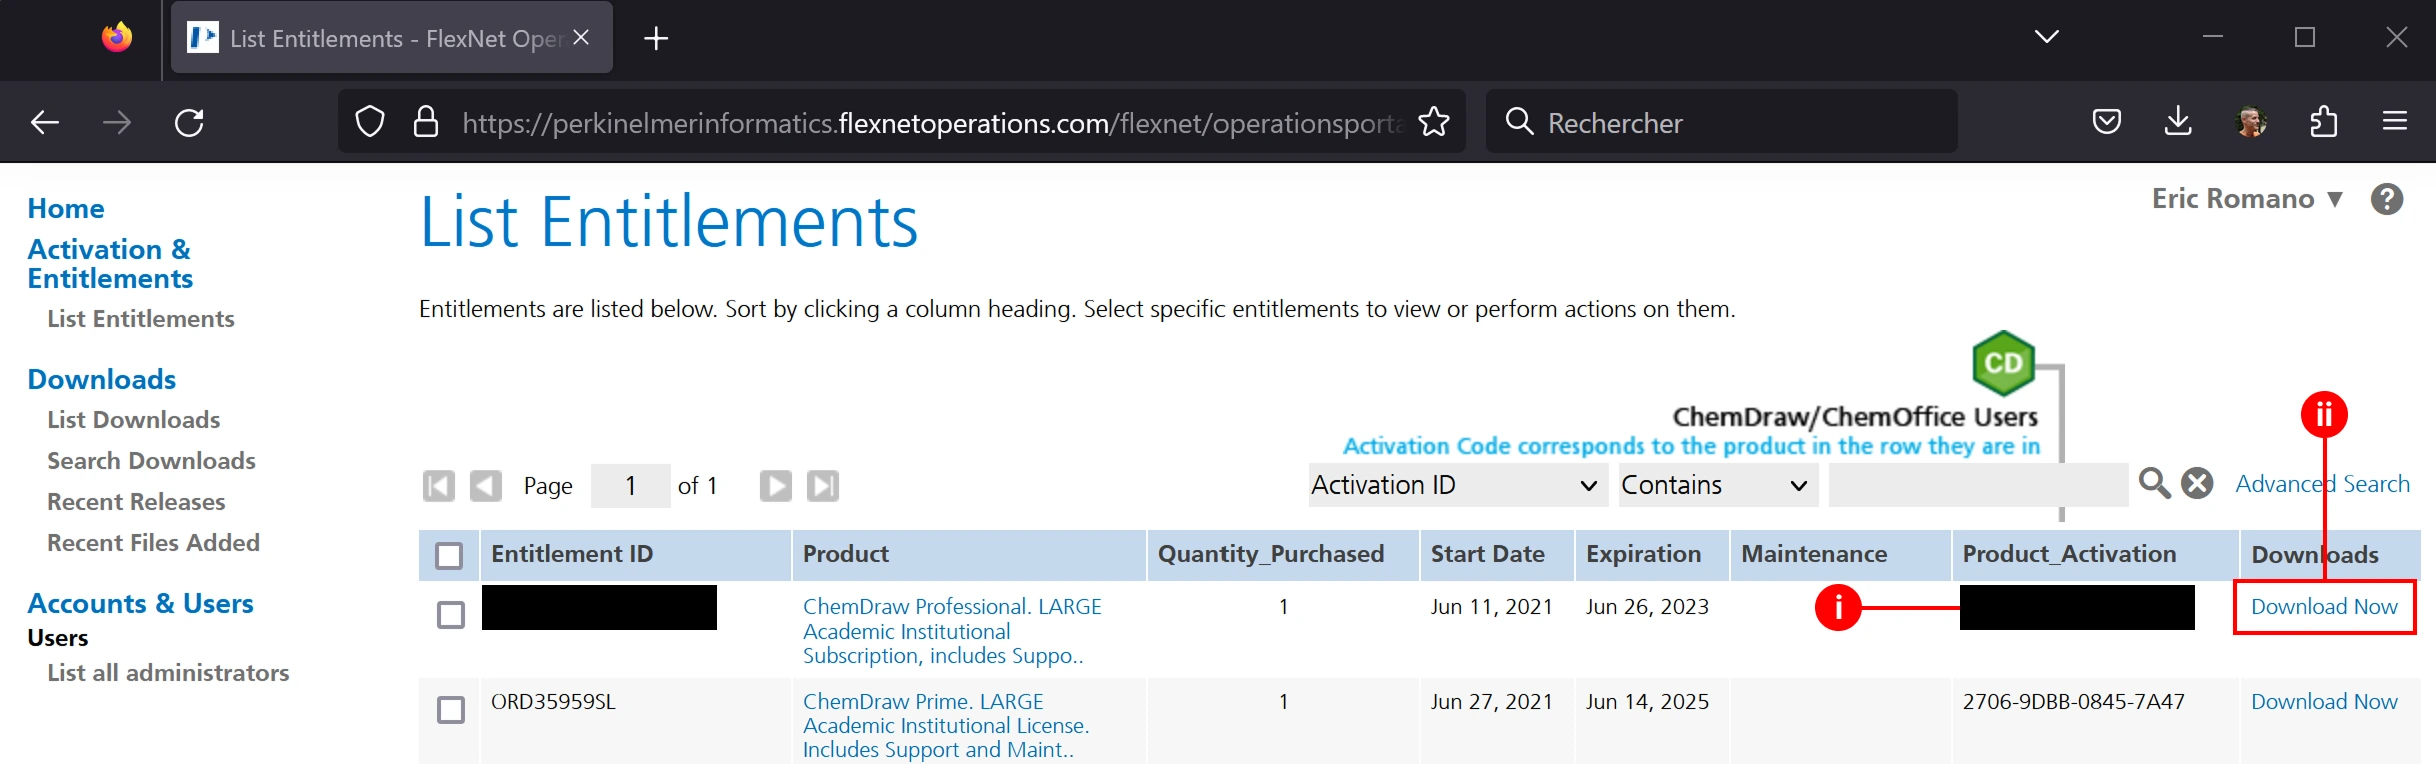Select List Entitlements in sidebar
Screen dimensions: 2436x764
click(x=141, y=319)
